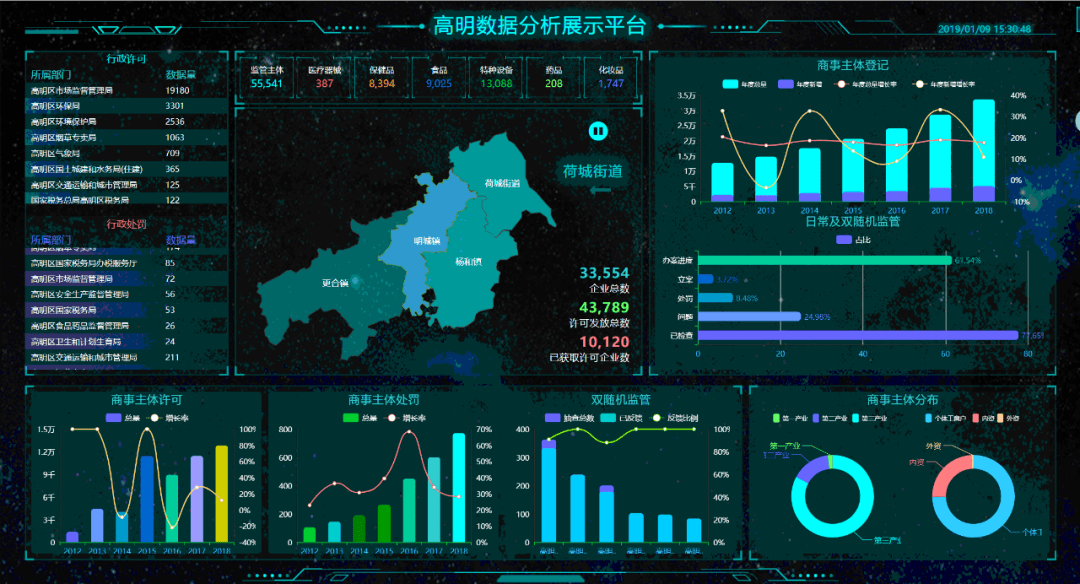Toggle 抽查总数 legend in 双随机监管 chart
Image resolution: width=1080 pixels, height=584 pixels.
(566, 417)
